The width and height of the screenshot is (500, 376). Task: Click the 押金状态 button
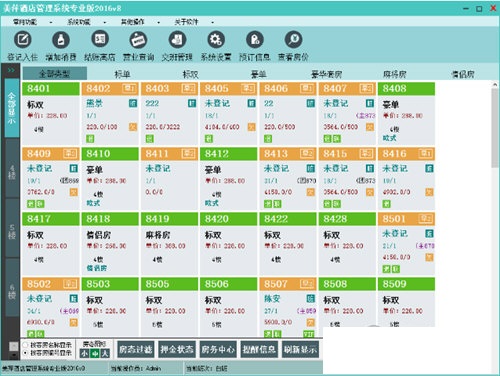tap(177, 349)
